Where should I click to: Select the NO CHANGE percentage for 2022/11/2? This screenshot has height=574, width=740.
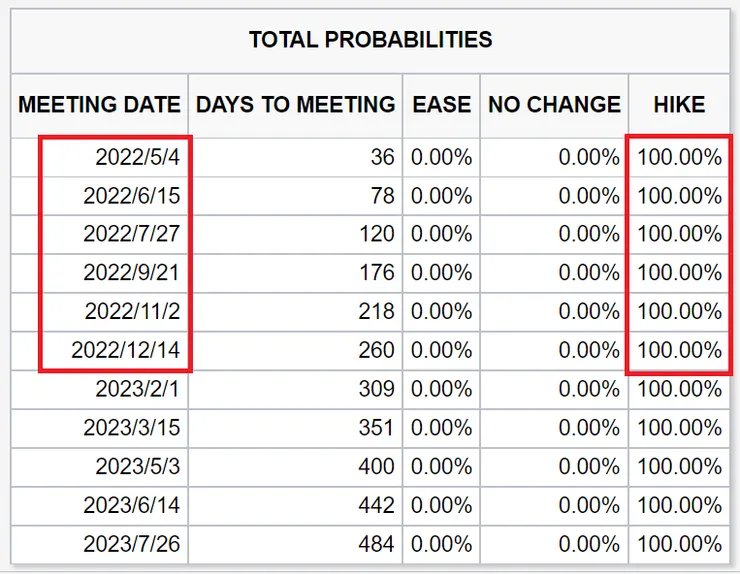(x=589, y=312)
